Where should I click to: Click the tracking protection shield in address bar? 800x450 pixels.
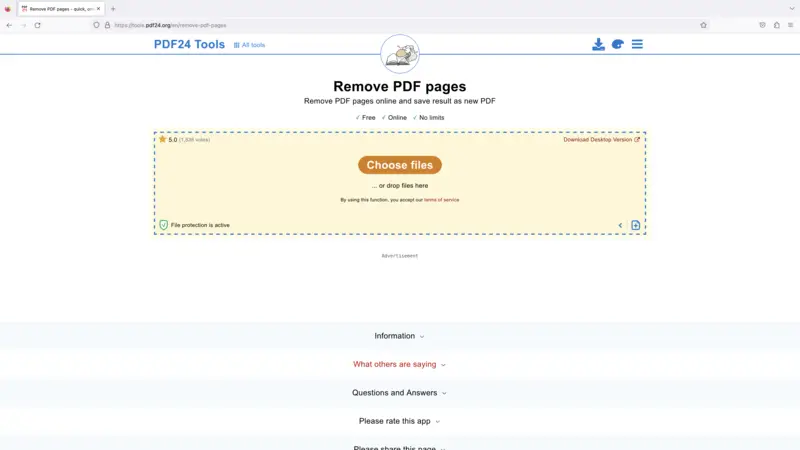coord(96,25)
